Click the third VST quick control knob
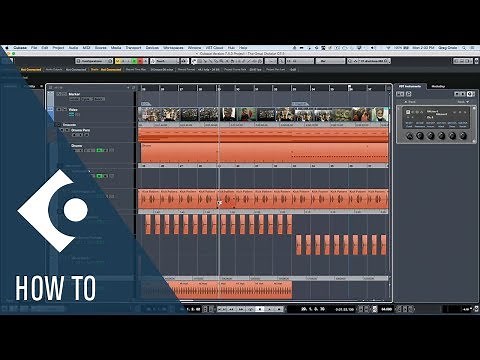Viewport: 480px width, 360px height. pos(431,136)
